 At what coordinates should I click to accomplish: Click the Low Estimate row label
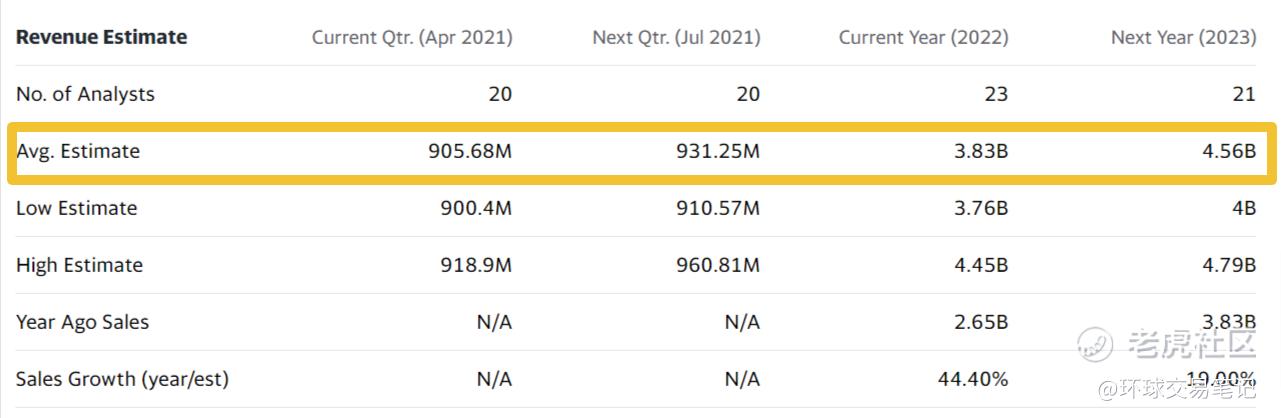(77, 208)
